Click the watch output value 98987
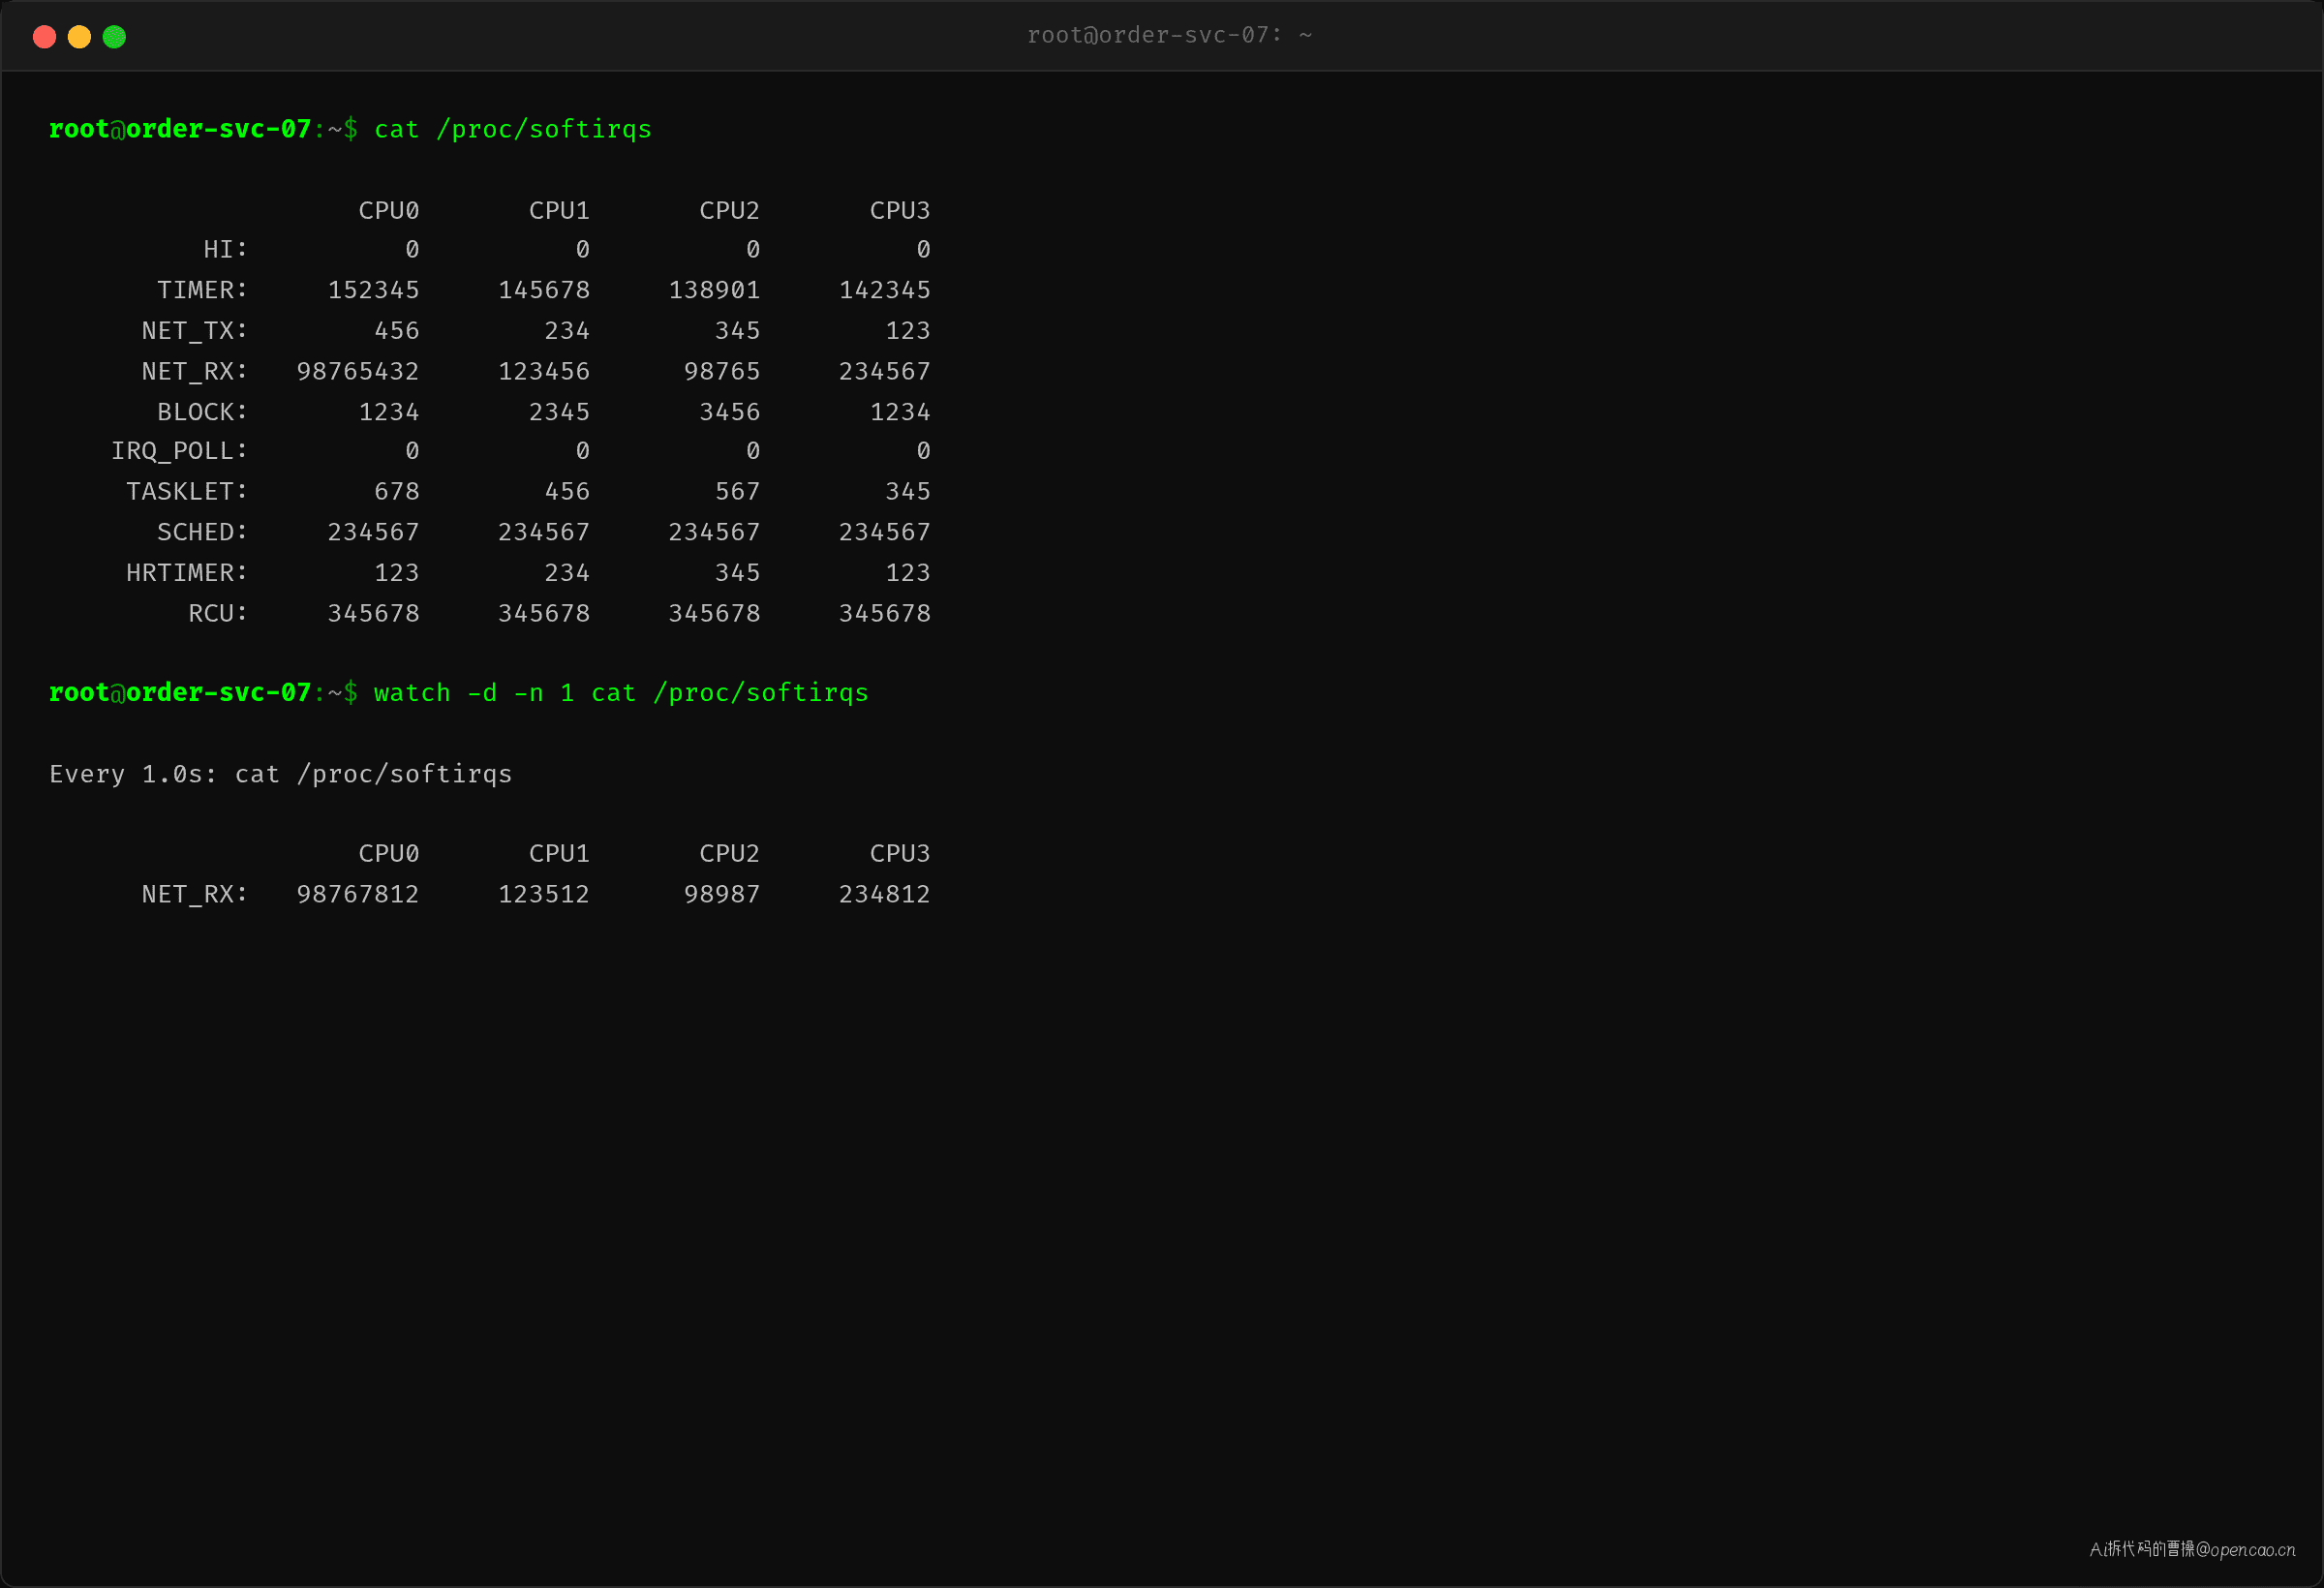The width and height of the screenshot is (2324, 1588). [722, 895]
